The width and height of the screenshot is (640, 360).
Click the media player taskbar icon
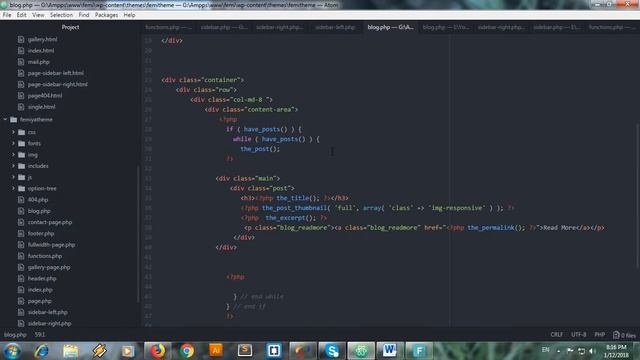(128, 351)
